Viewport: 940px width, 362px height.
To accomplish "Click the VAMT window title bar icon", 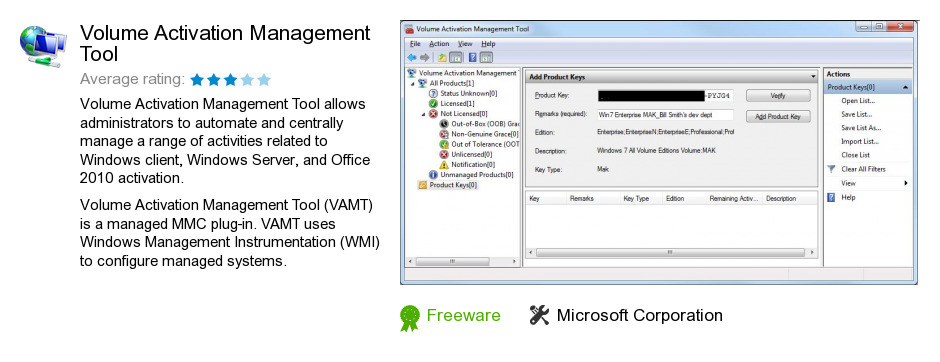I will [x=409, y=29].
